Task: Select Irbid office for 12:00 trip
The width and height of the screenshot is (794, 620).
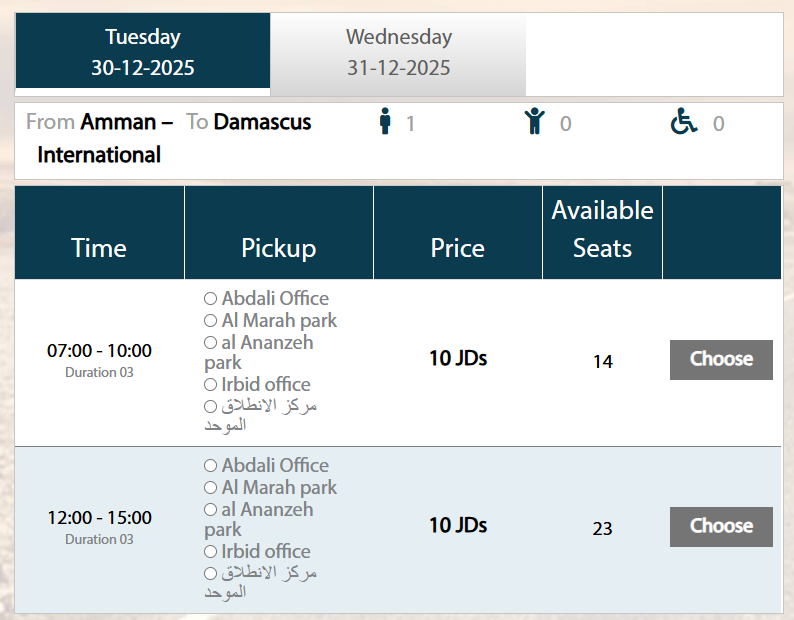Action: click(211, 552)
